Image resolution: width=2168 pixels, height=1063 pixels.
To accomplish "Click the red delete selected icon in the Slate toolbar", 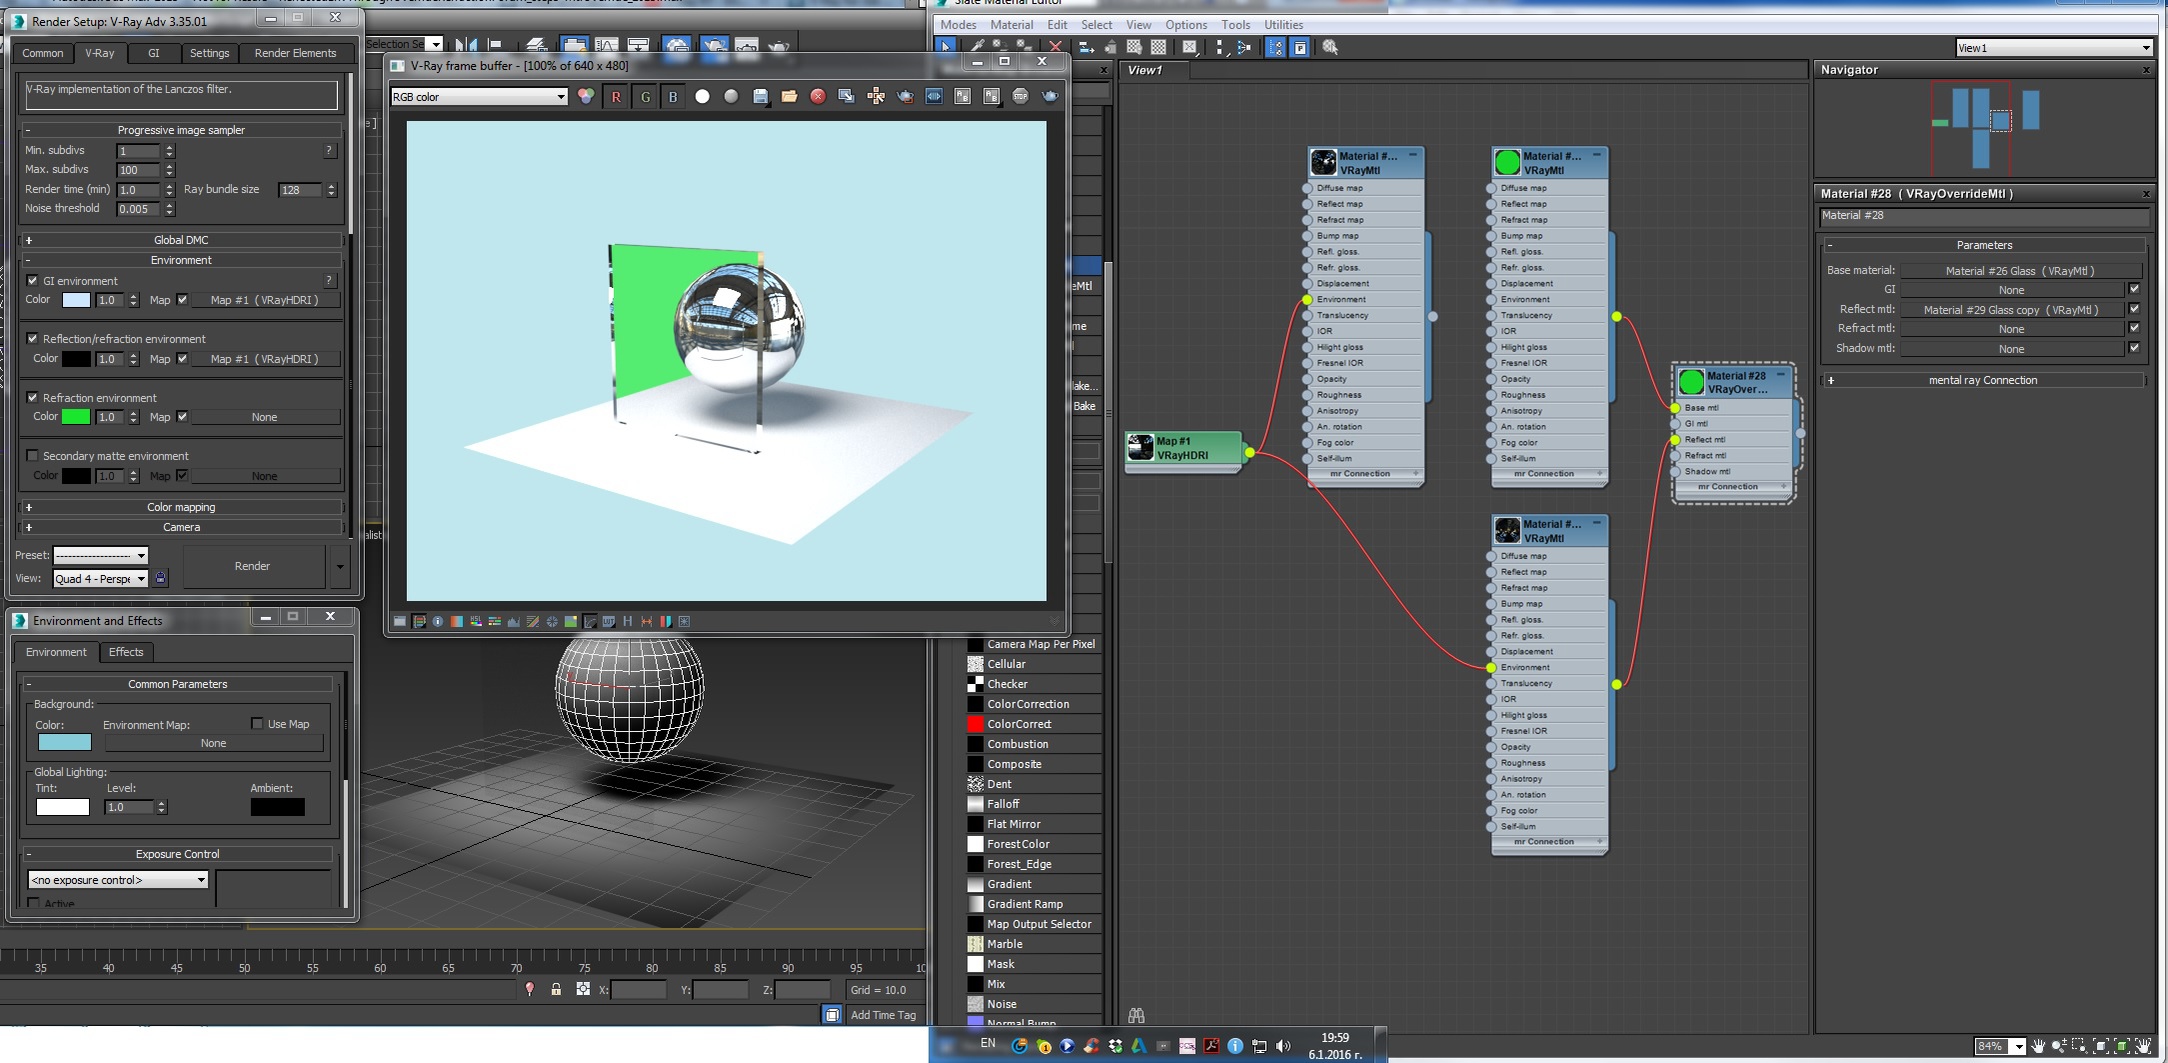I will [1055, 47].
